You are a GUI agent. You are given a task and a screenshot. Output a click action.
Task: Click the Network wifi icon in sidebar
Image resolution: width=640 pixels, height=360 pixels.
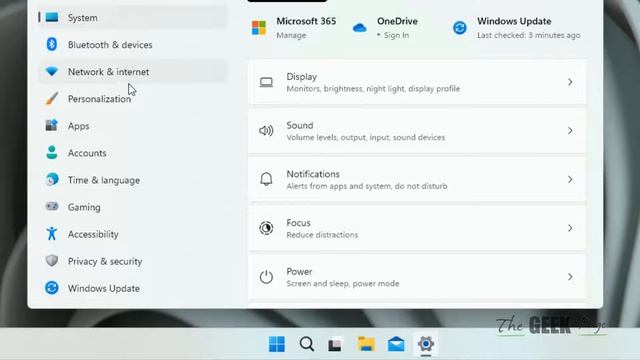[x=52, y=71]
